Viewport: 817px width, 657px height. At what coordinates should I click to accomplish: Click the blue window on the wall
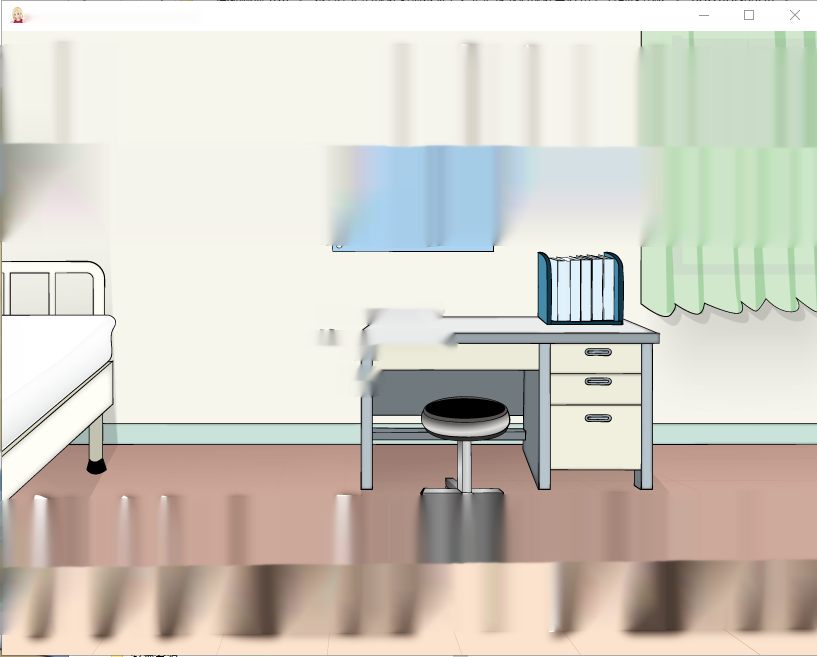click(413, 199)
